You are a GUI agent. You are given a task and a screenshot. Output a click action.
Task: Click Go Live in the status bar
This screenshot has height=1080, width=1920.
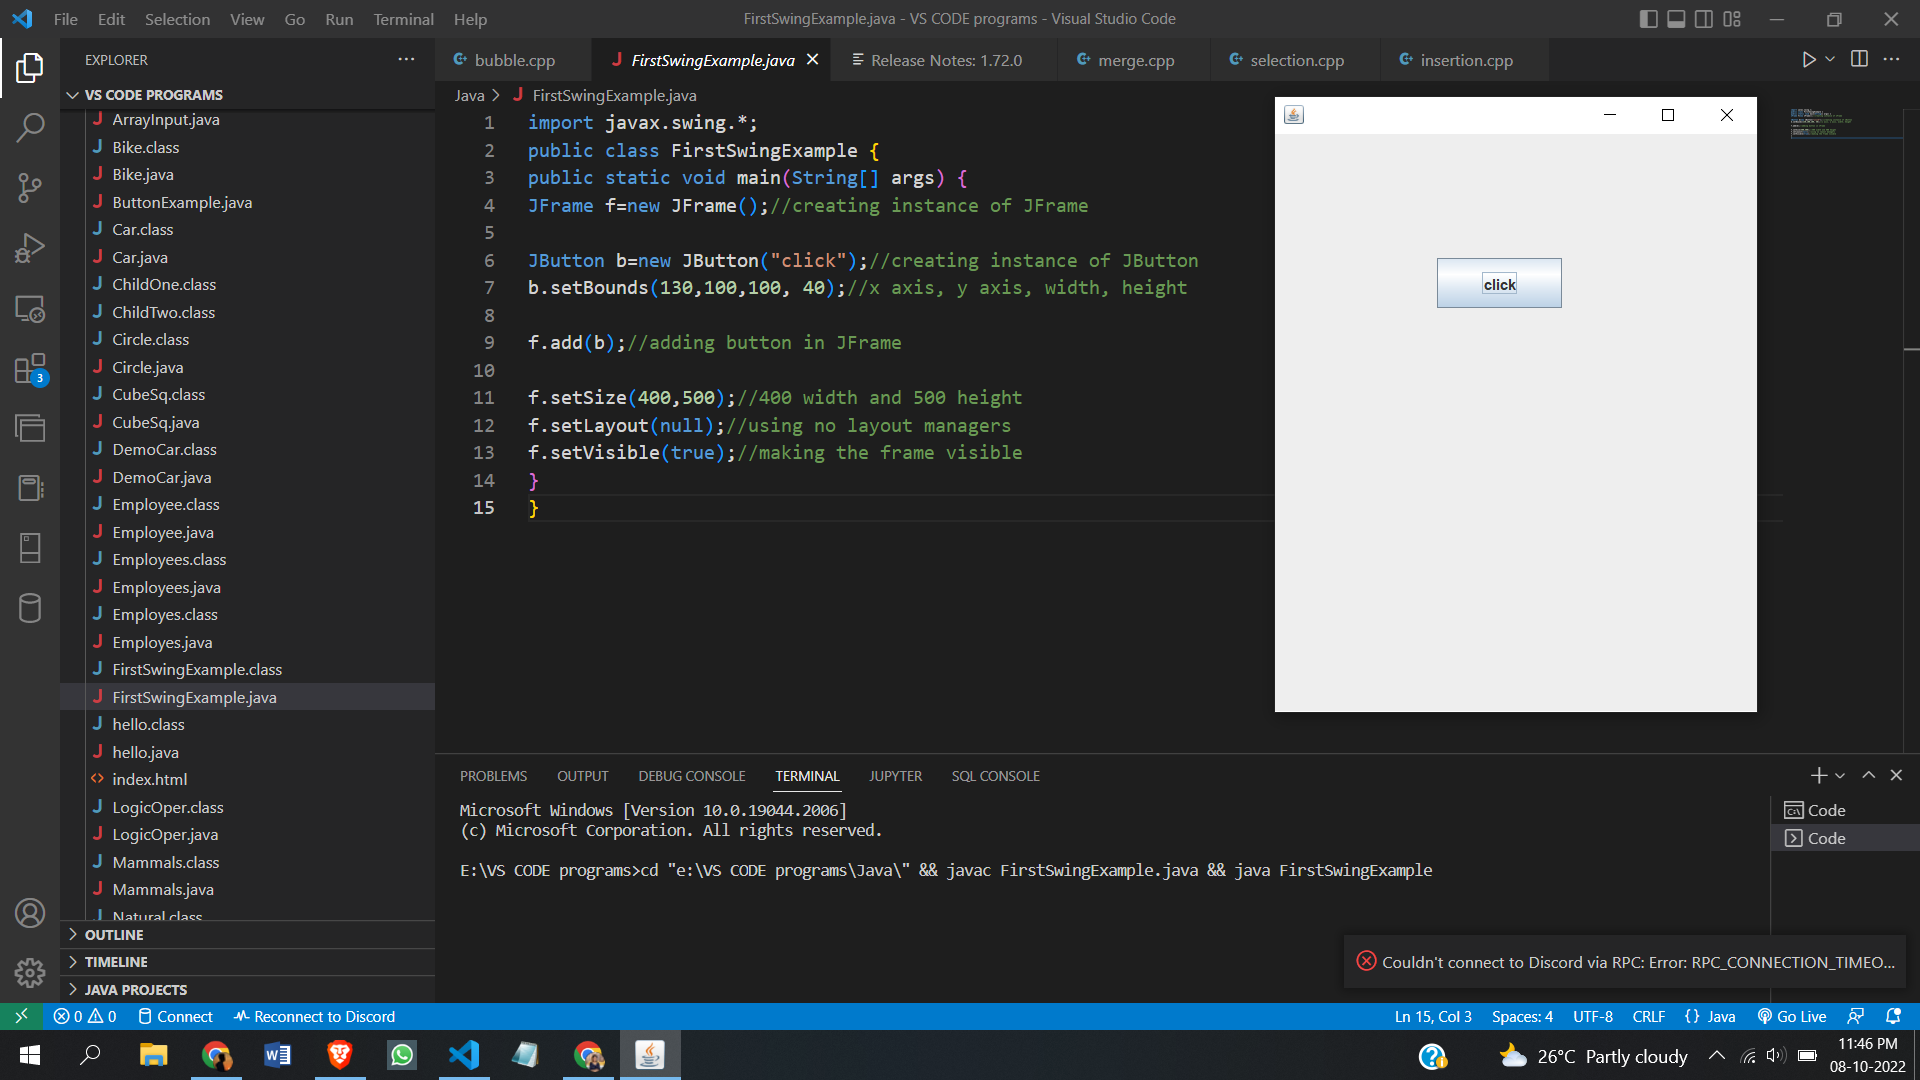[x=1792, y=1017]
